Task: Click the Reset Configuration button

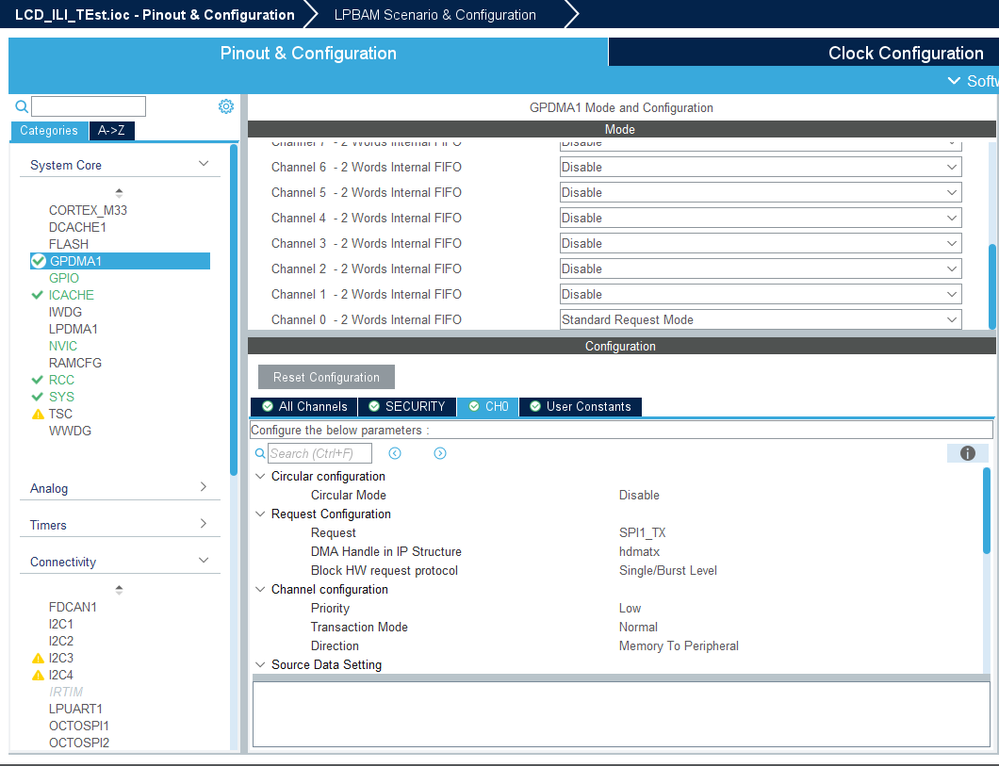Action: tap(326, 377)
